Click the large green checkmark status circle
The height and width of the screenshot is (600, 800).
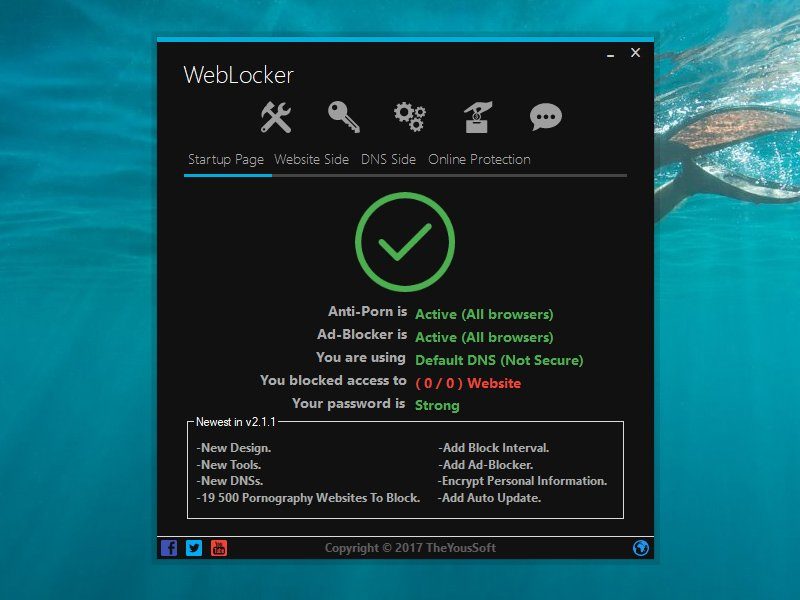pyautogui.click(x=405, y=242)
